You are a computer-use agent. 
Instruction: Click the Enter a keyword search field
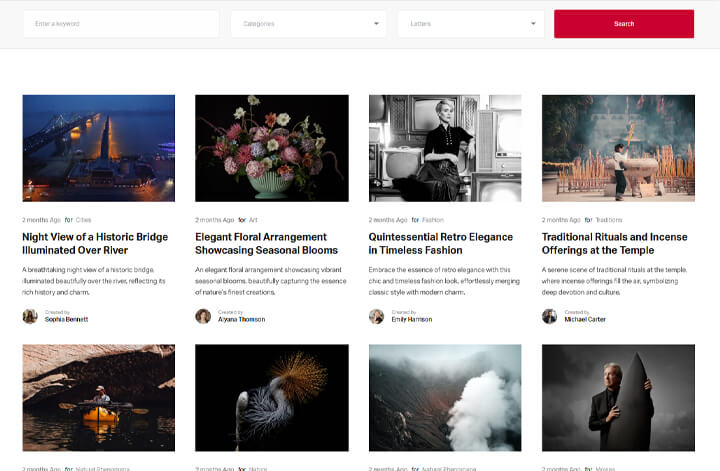[121, 24]
